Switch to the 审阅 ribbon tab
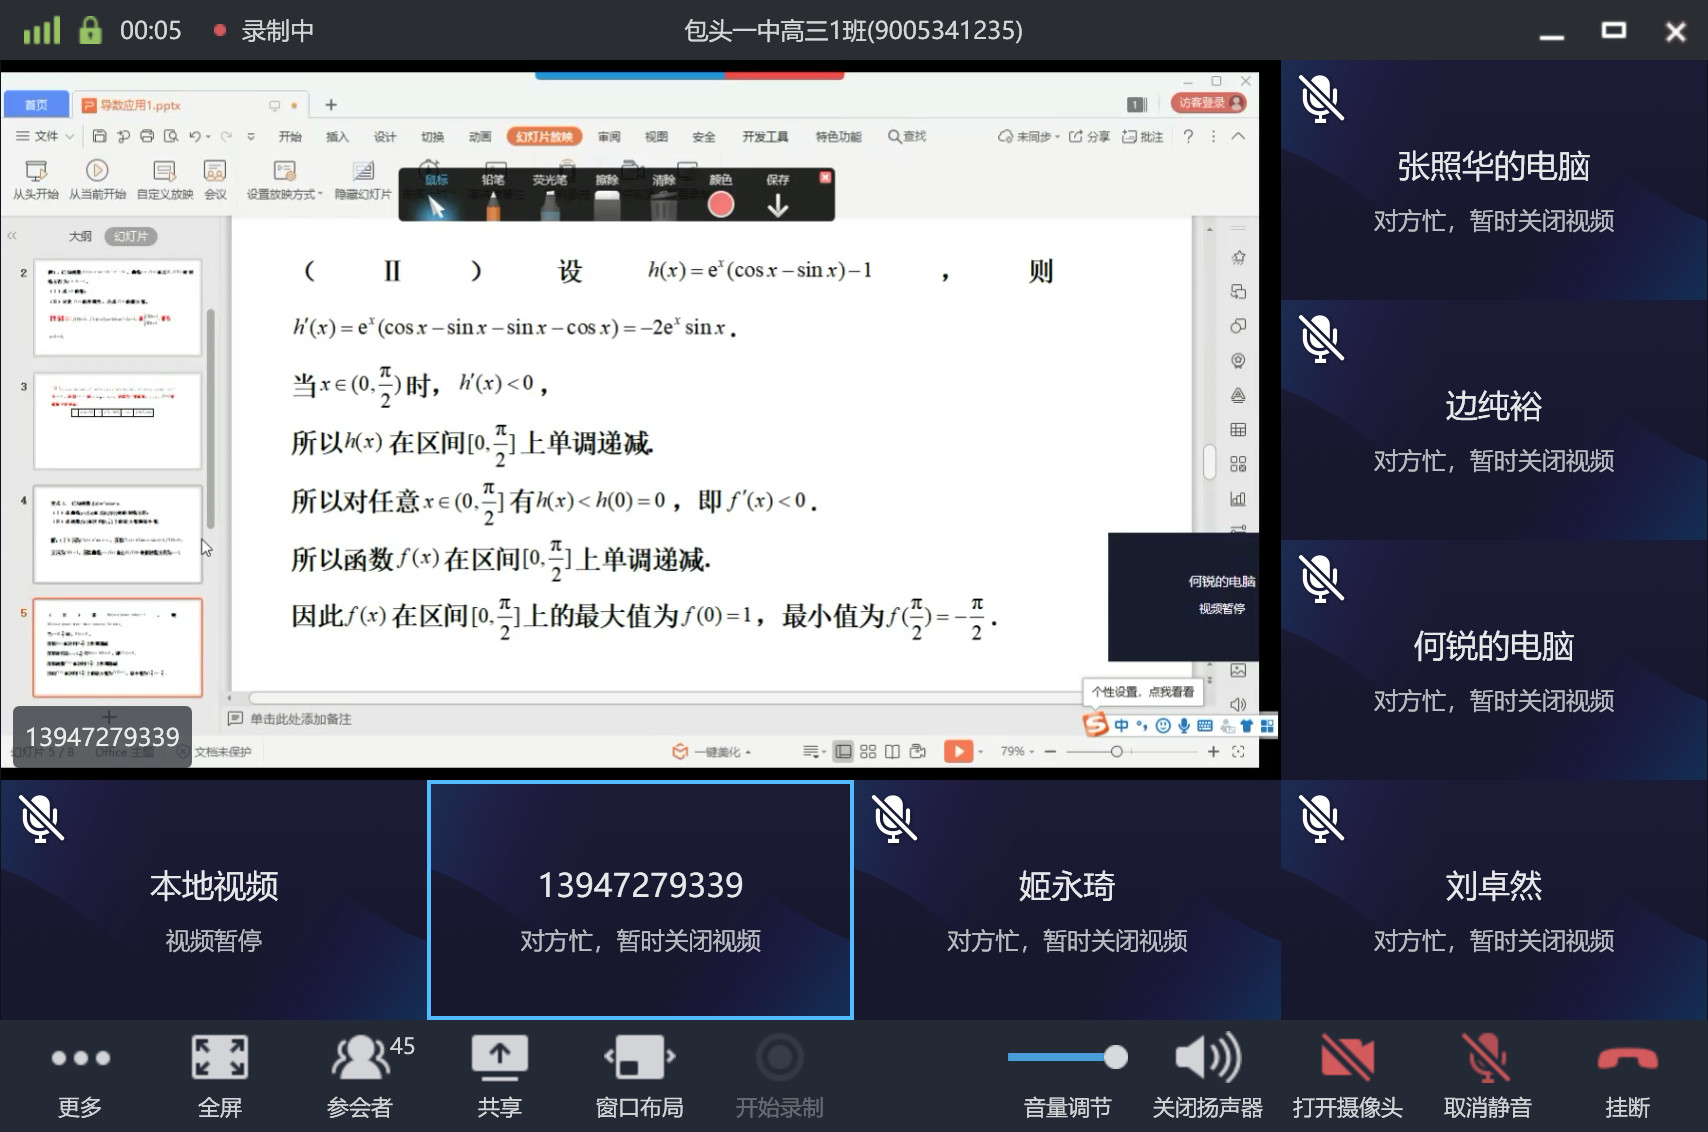Viewport: 1708px width, 1132px height. pos(609,137)
